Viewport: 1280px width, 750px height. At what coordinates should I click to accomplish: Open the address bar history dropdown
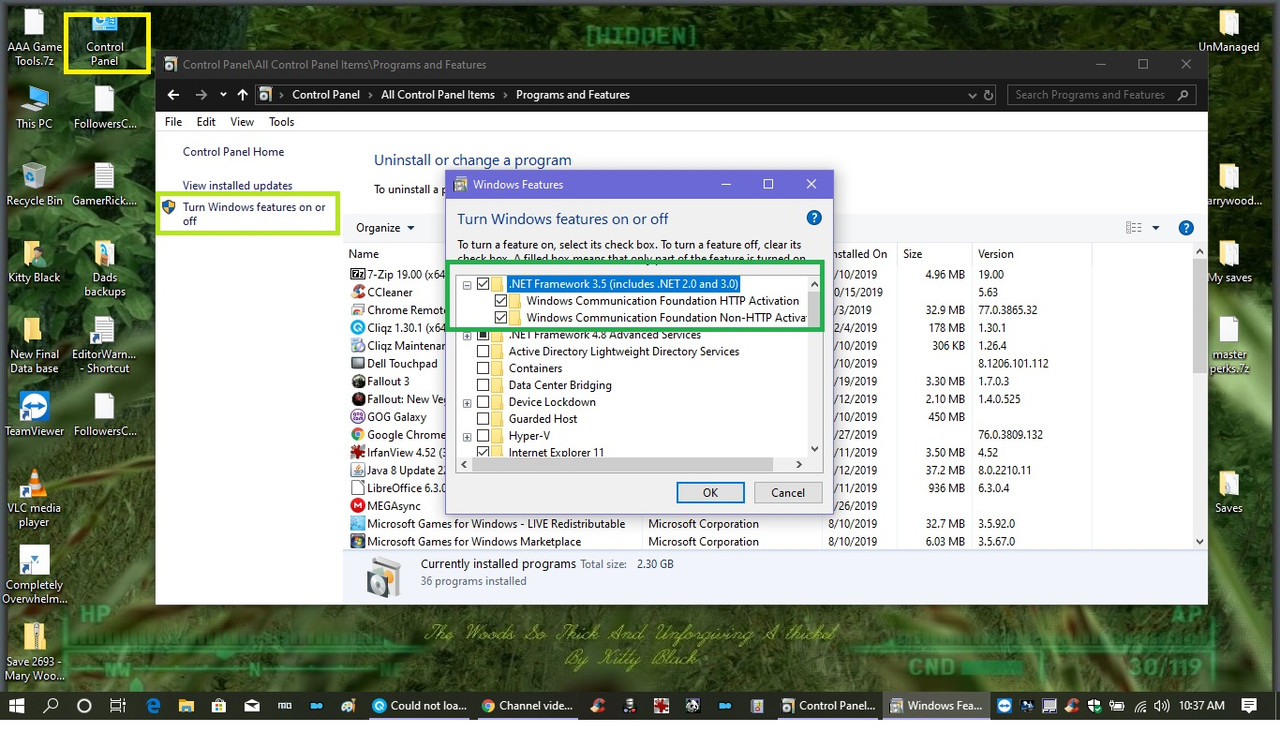coord(972,95)
